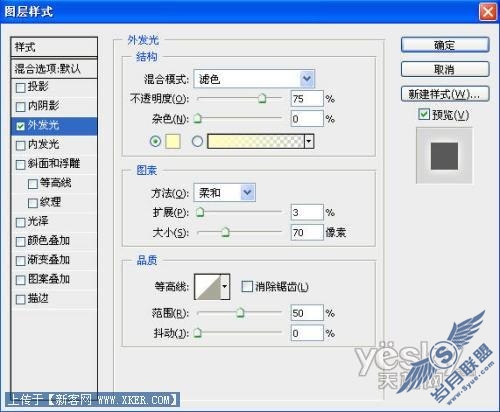Click the yellow glow color swatch

[173, 141]
